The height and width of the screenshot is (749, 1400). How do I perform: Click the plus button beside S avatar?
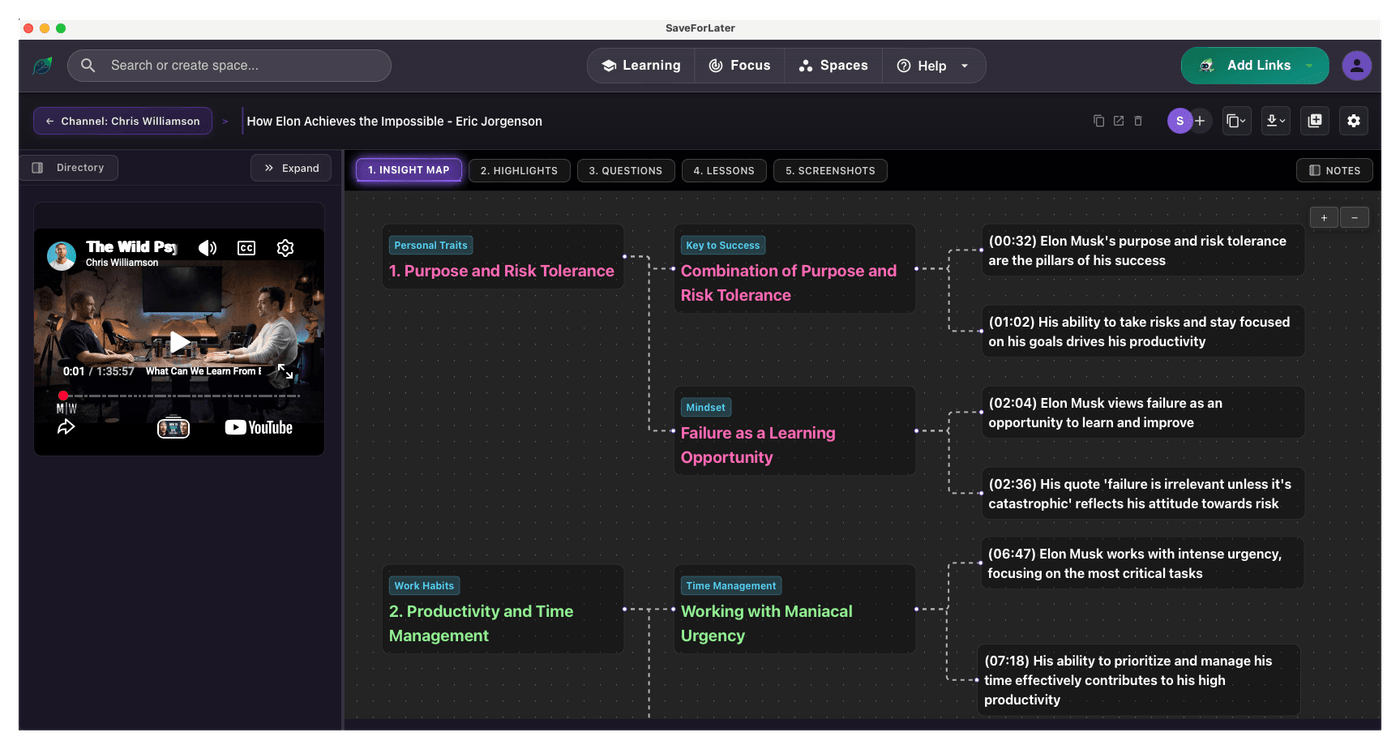[1201, 121]
